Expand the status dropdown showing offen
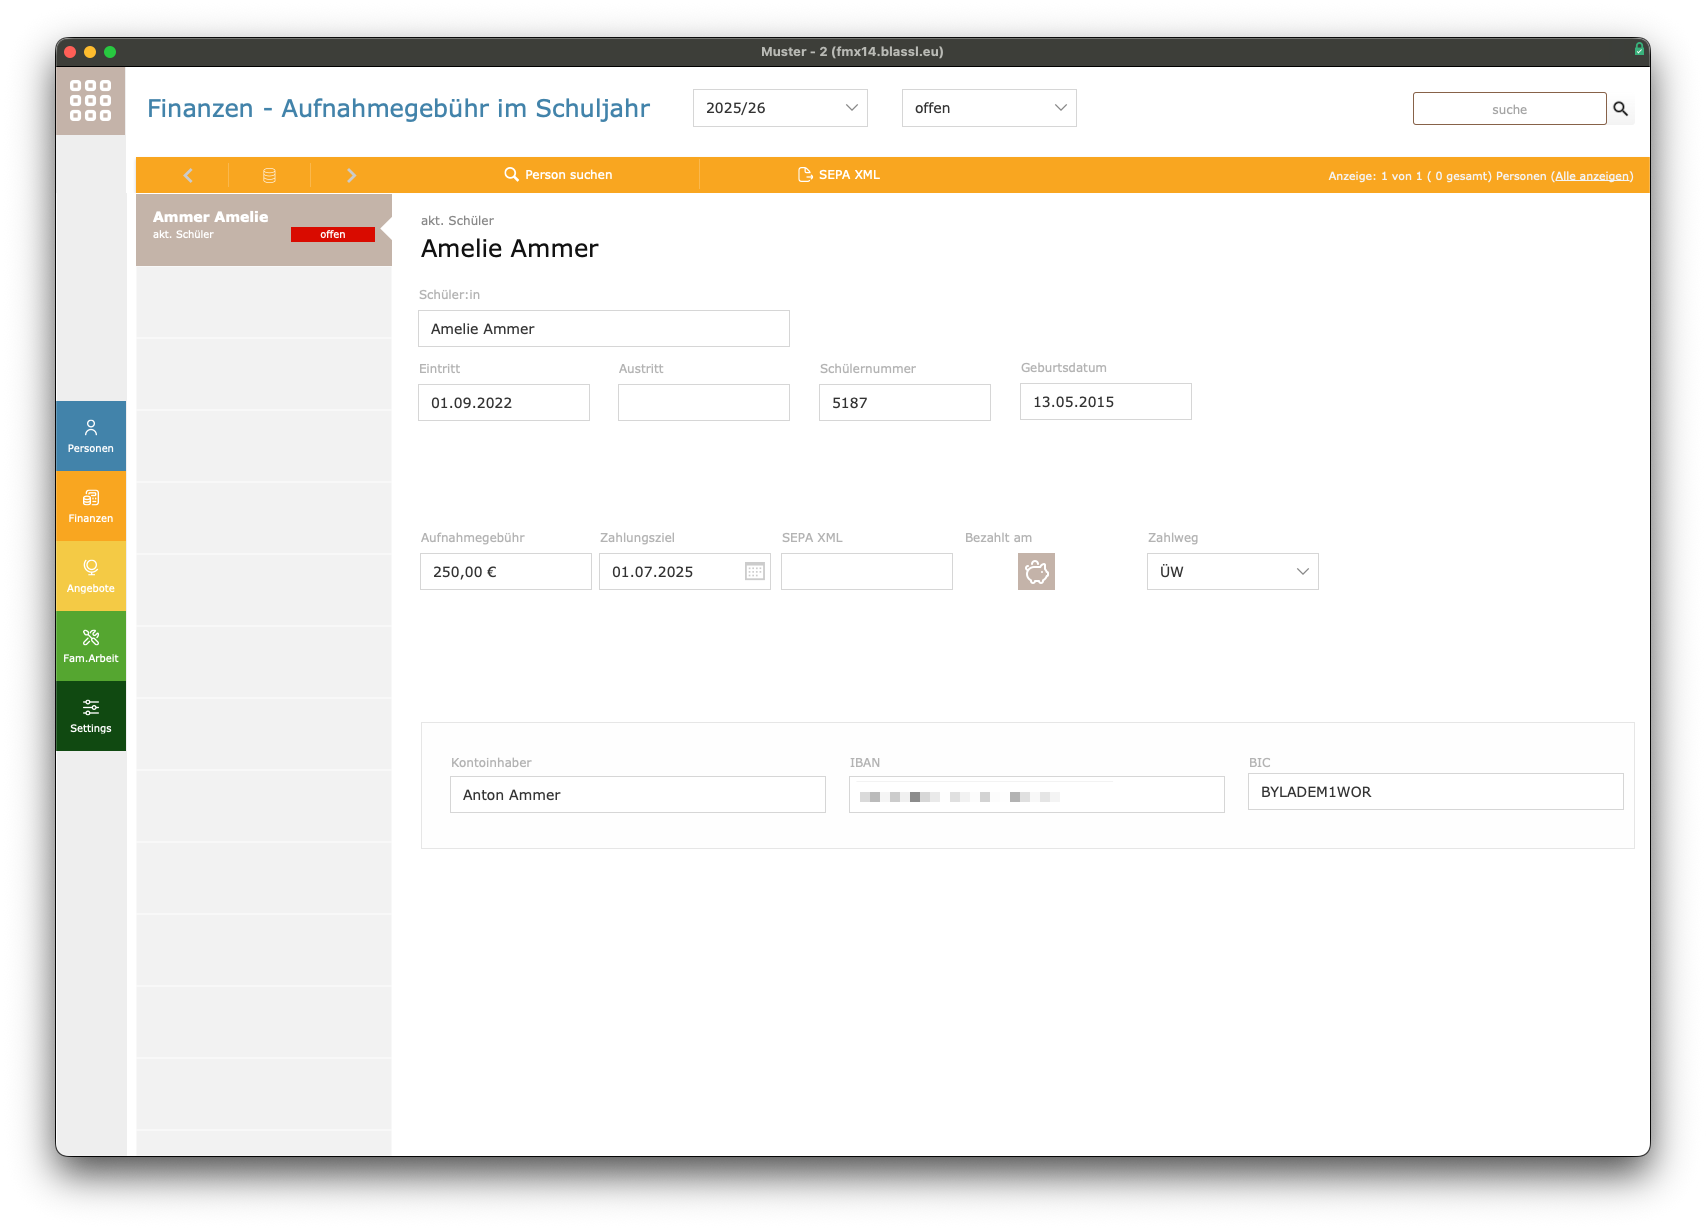The height and width of the screenshot is (1230, 1706). pos(989,108)
